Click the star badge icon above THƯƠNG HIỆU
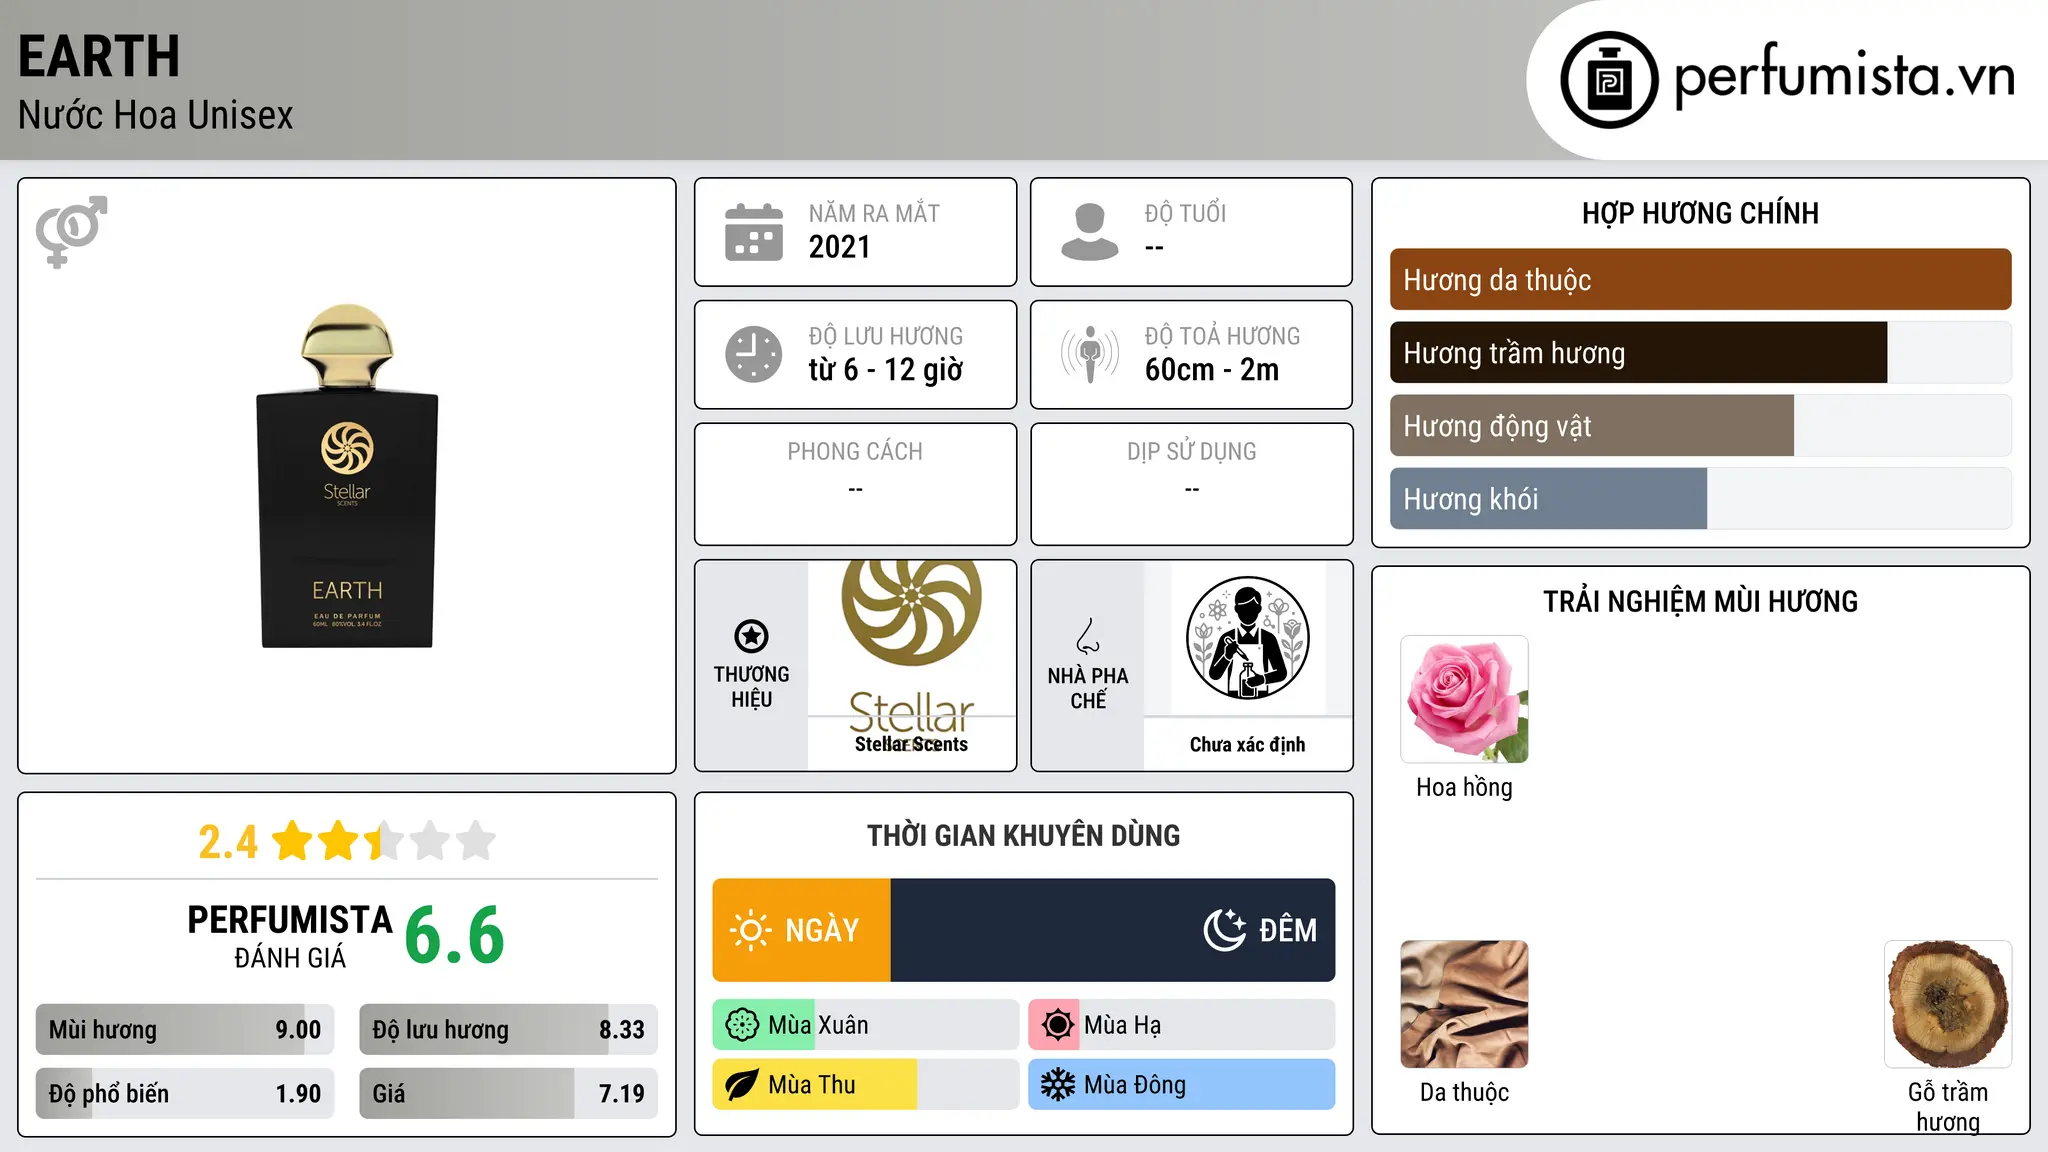Image resolution: width=2048 pixels, height=1152 pixels. pos(751,636)
